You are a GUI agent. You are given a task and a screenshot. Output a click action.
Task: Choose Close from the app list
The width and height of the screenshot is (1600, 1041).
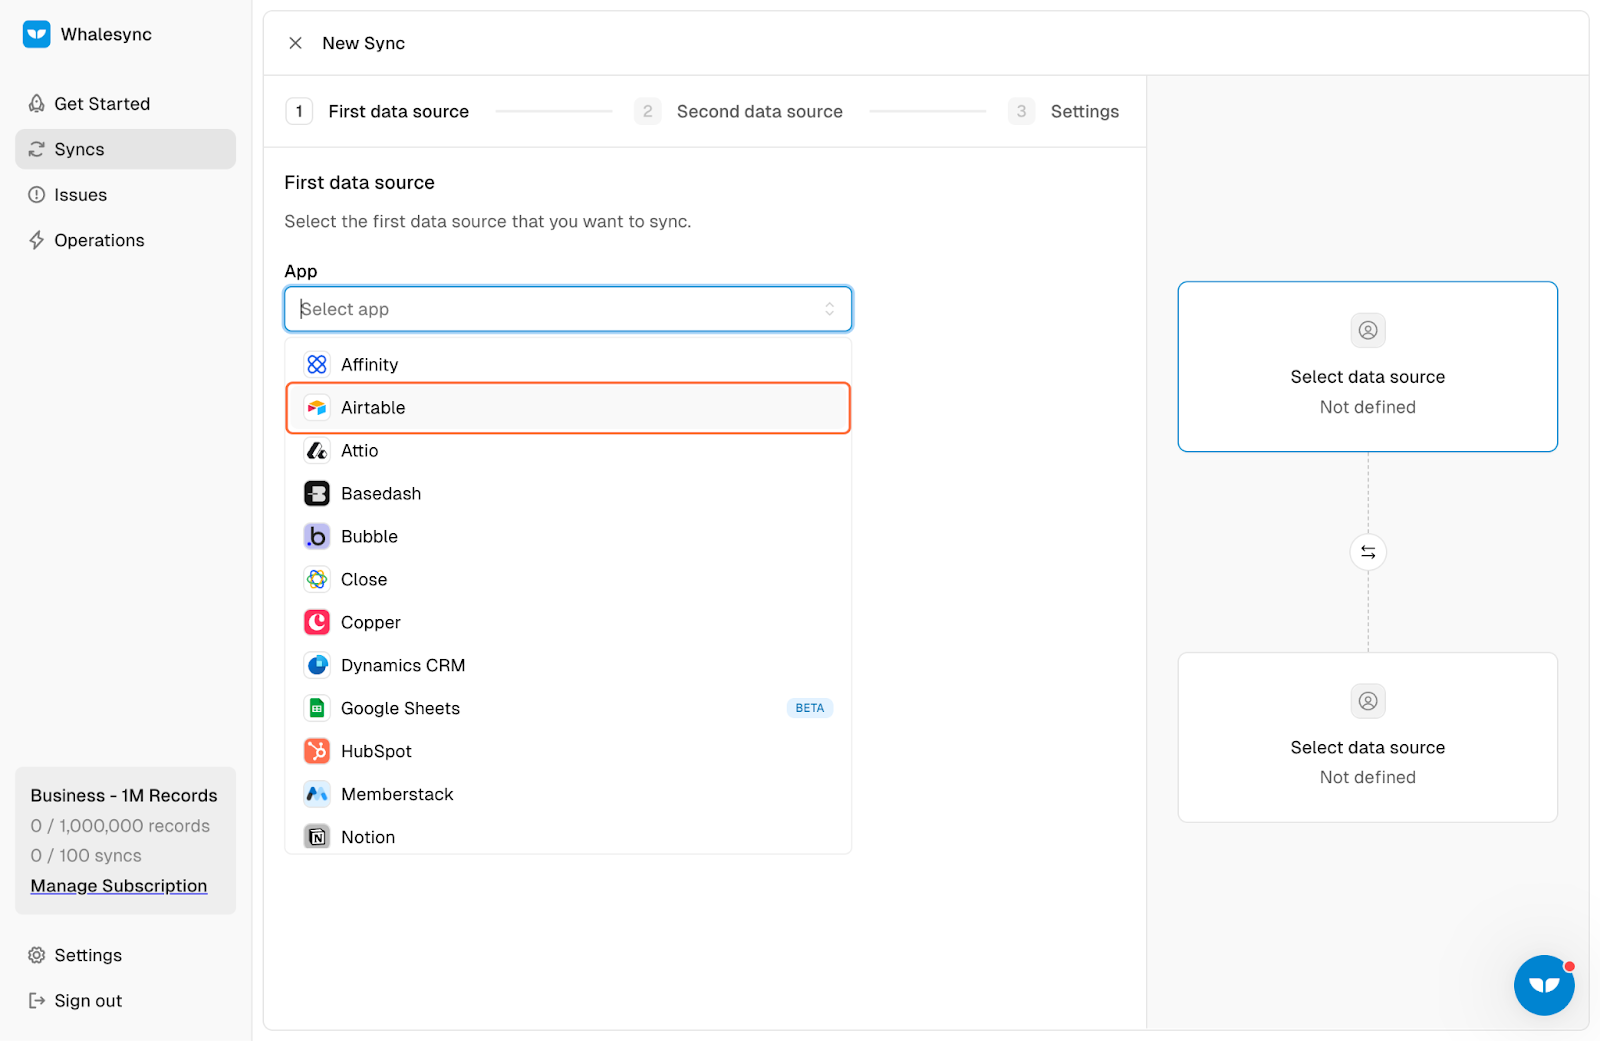pos(568,580)
